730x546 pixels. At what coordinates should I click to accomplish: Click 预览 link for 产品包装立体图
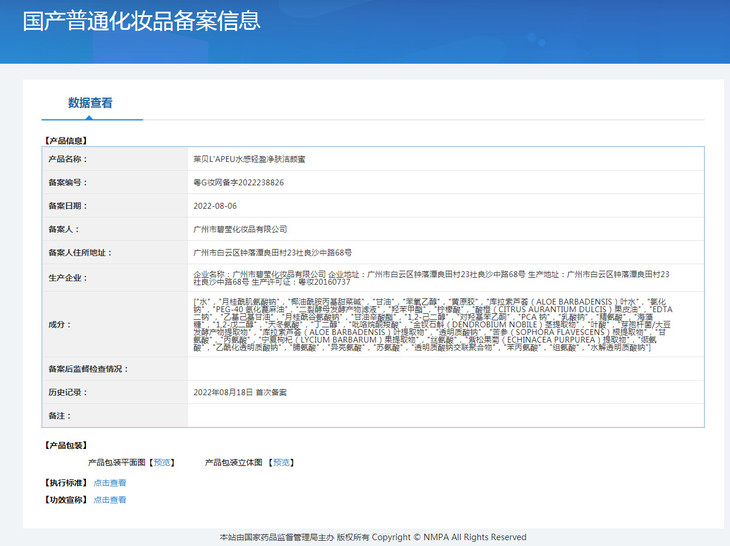[x=279, y=463]
